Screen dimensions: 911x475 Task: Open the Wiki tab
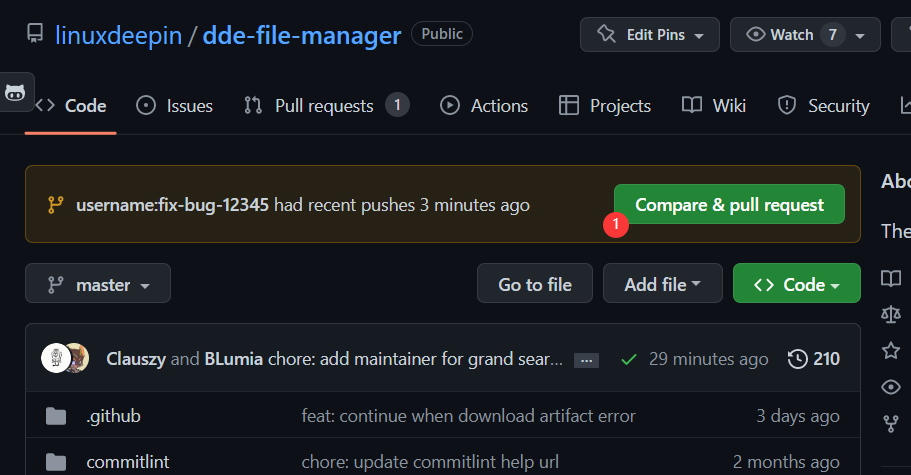pos(713,106)
